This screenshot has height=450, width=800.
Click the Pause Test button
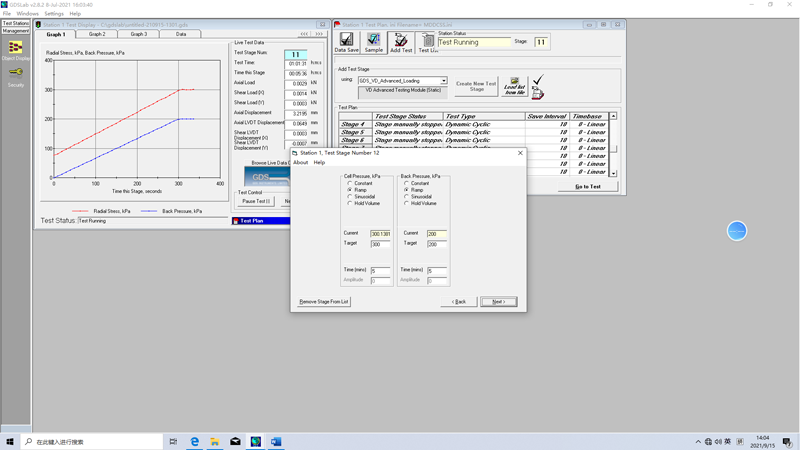(256, 202)
